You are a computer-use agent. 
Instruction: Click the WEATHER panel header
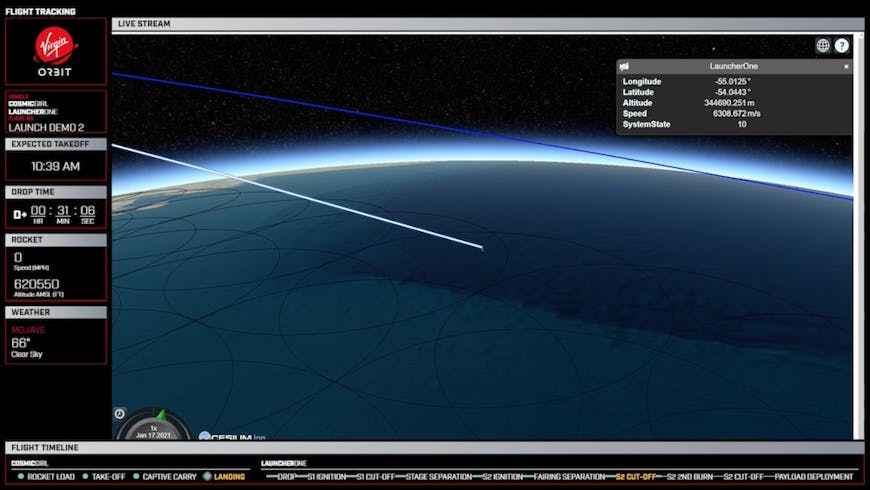55,312
